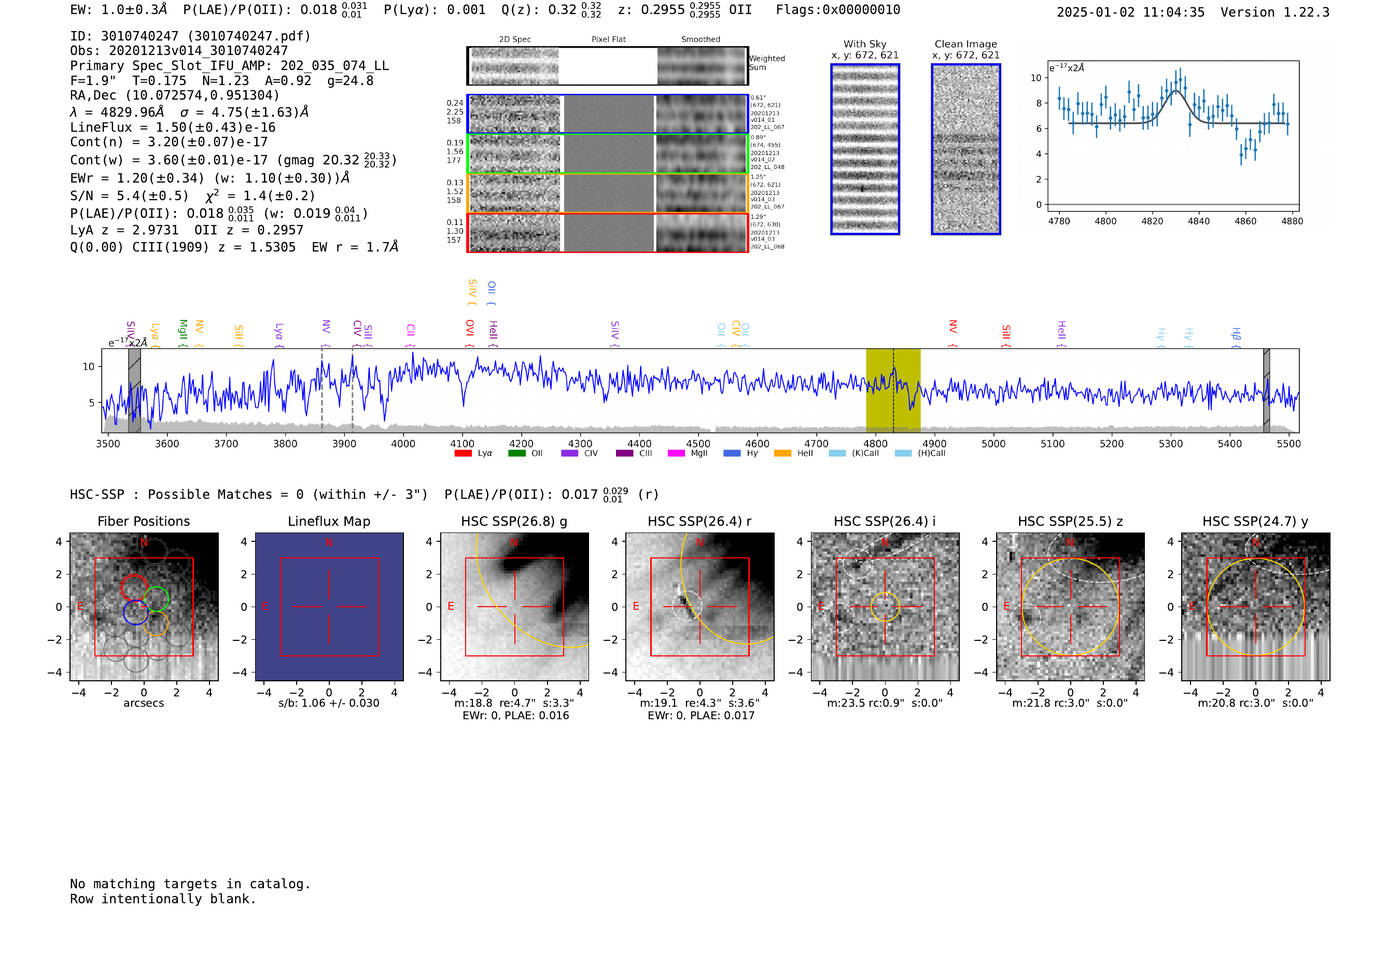This screenshot has width=1400, height=953.
Task: Click the green OII legend swatch
Action: 517,454
